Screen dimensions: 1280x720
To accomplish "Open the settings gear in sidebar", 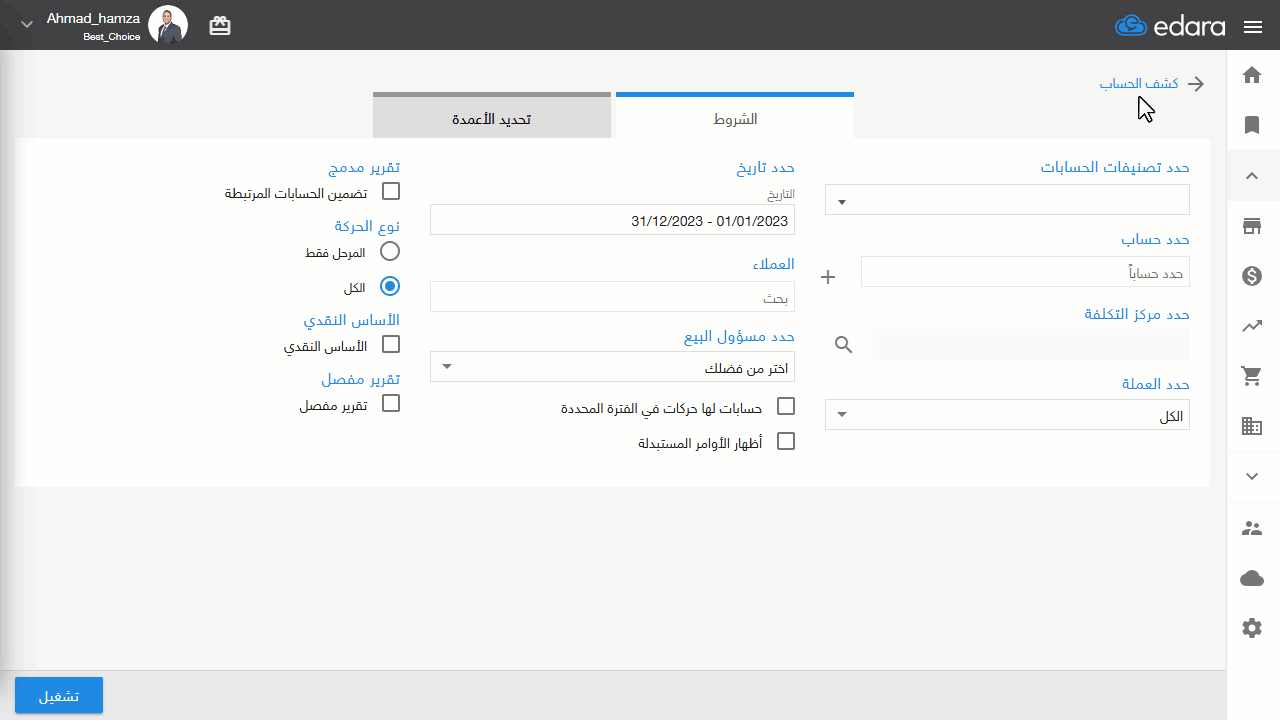I will click(1252, 628).
